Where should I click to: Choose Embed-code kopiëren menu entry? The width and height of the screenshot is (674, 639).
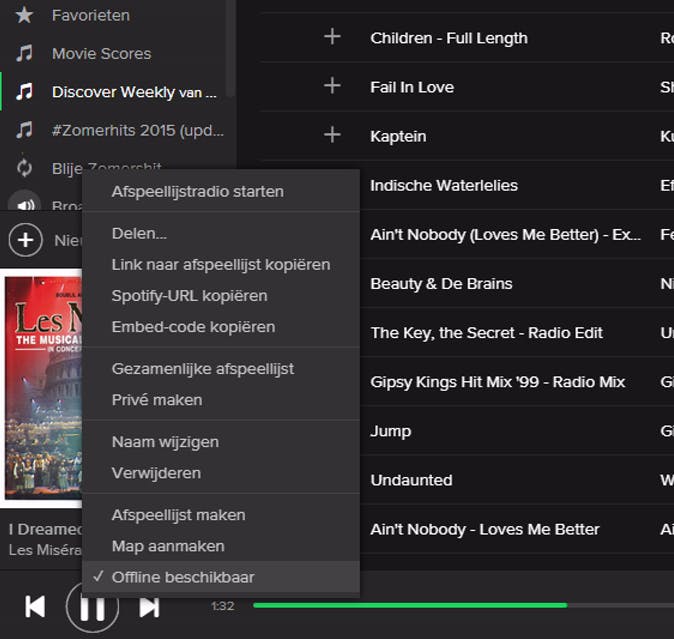221,327
